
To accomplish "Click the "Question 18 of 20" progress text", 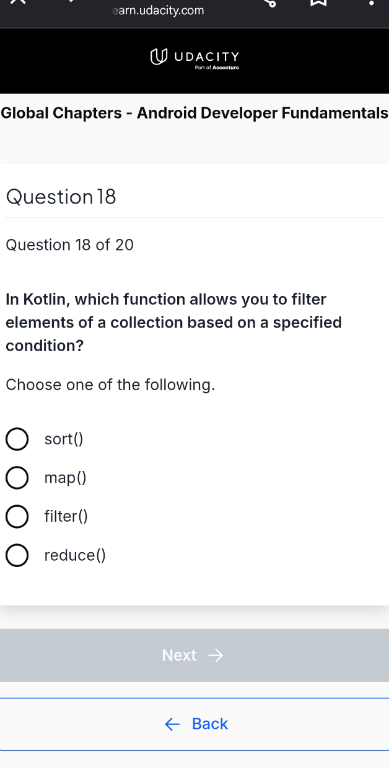I will click(x=70, y=245).
